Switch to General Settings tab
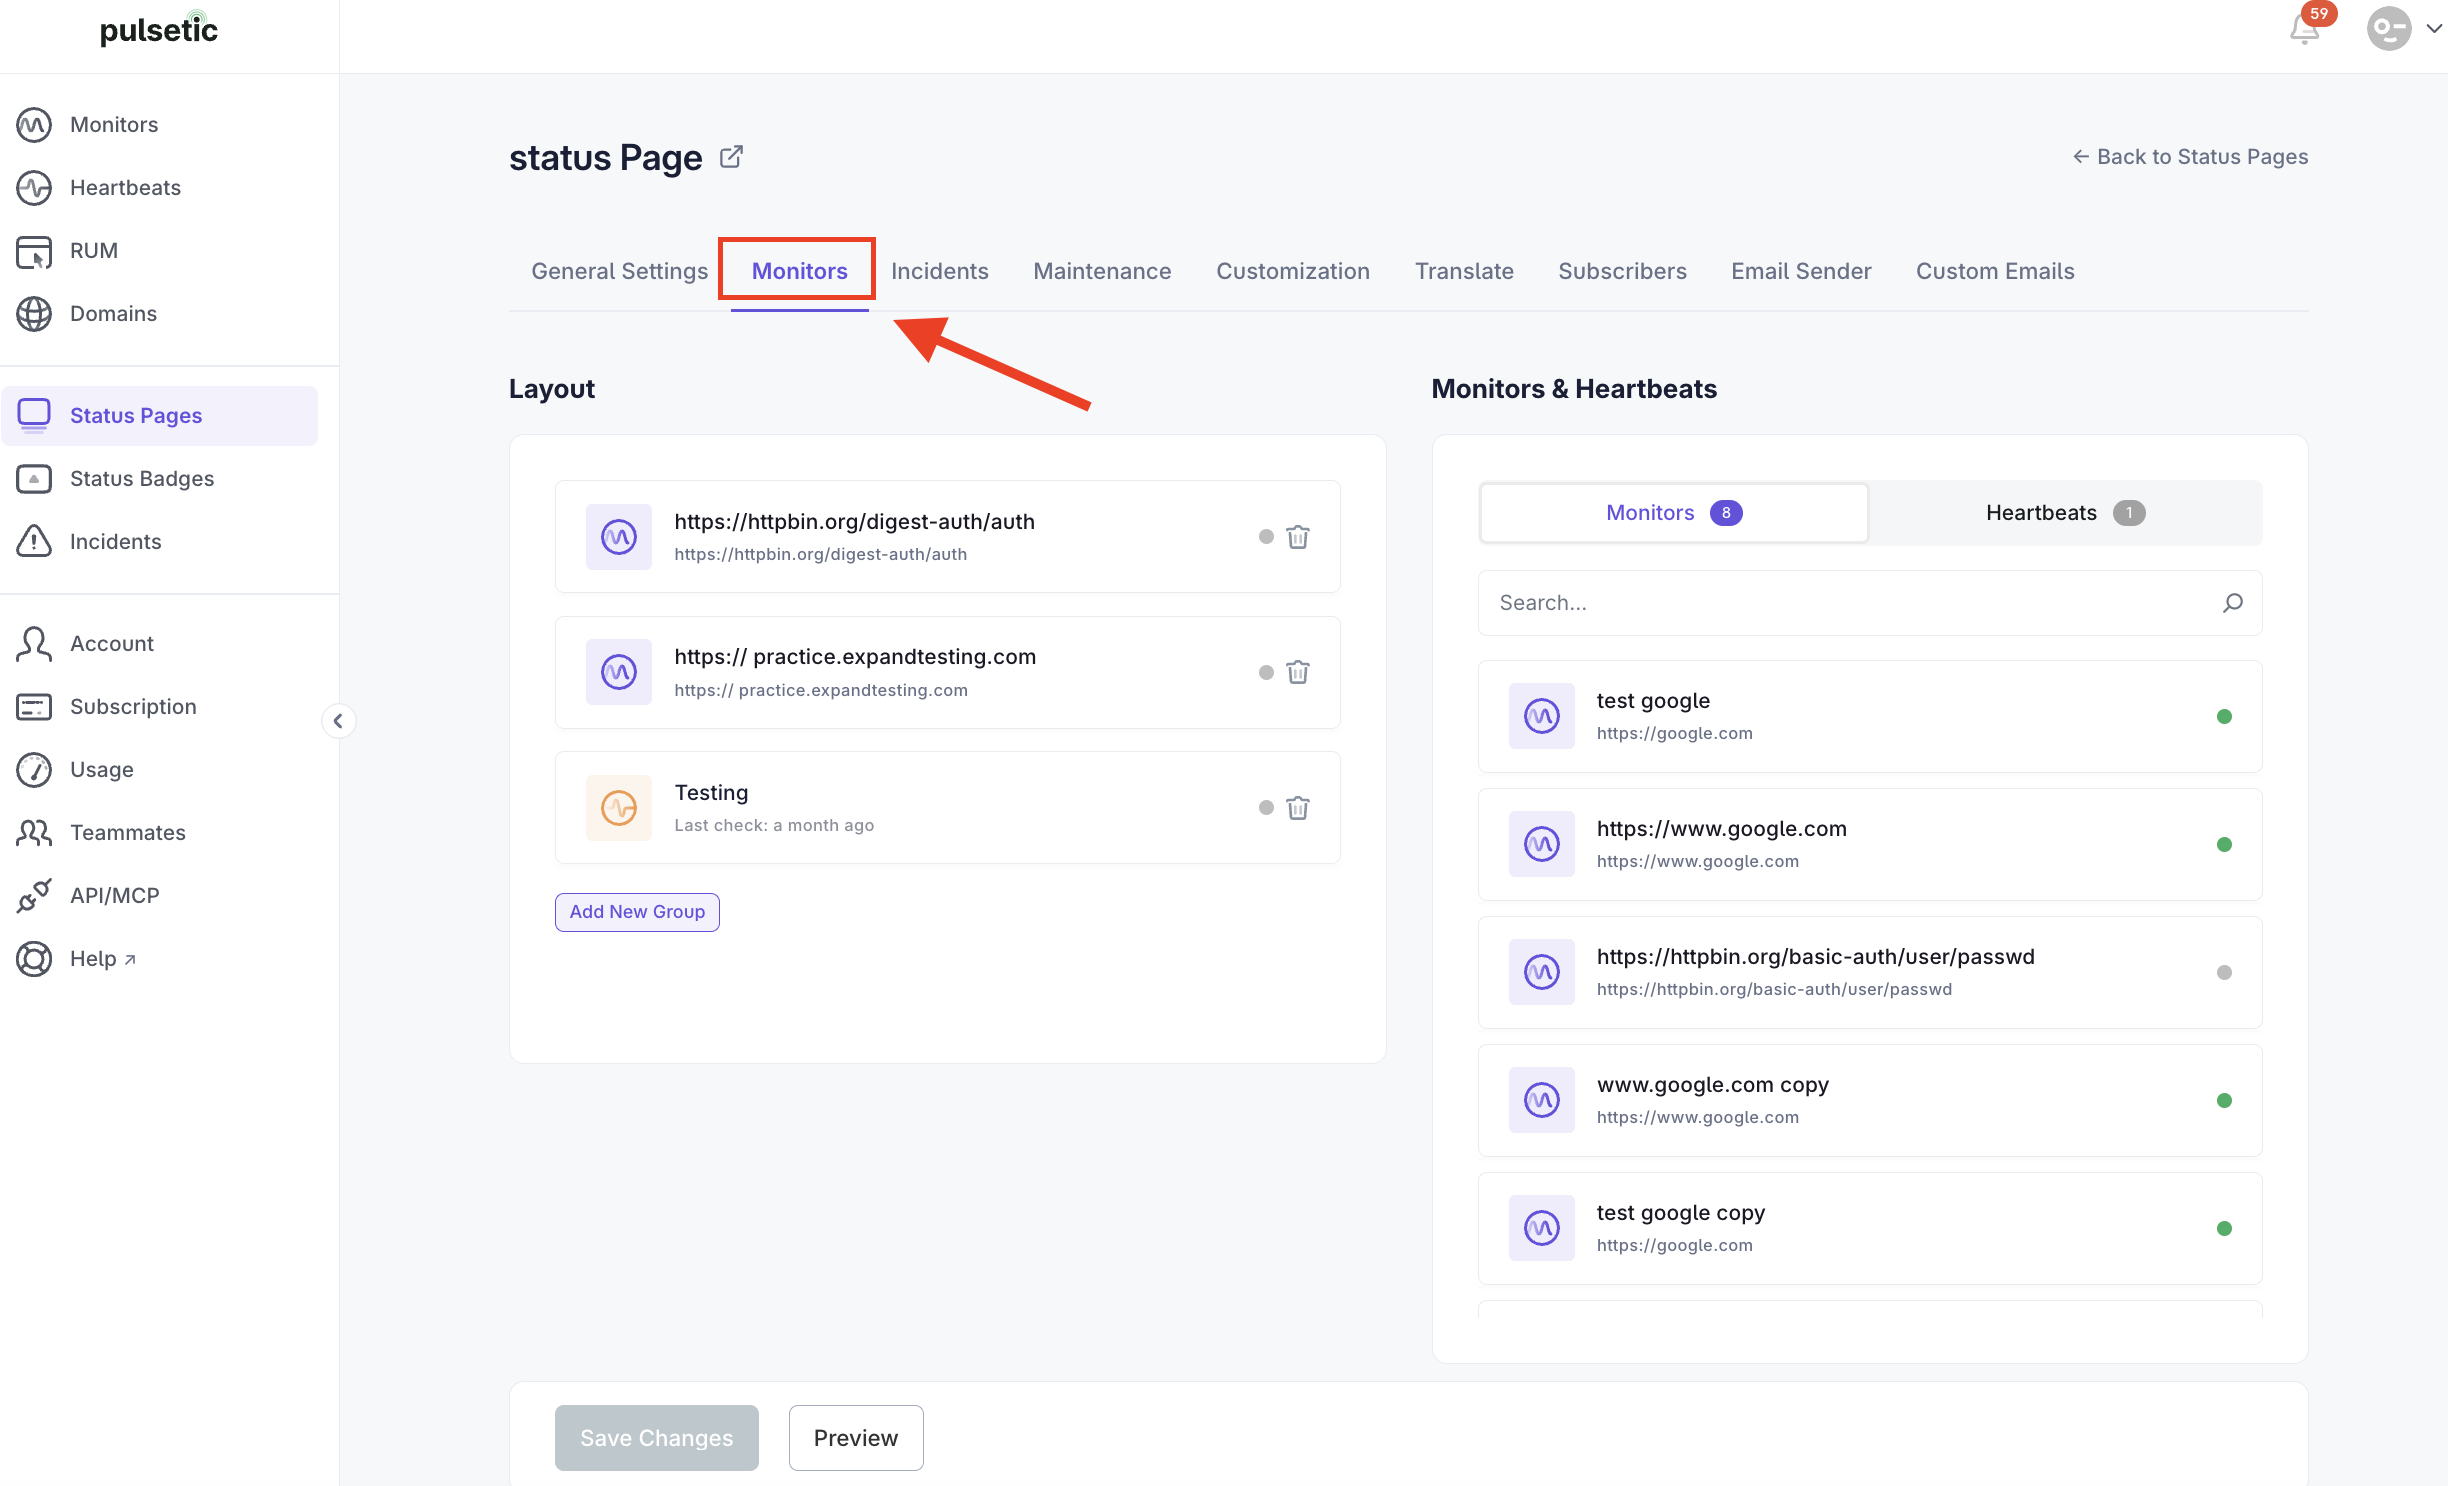The image size is (2448, 1486). pyautogui.click(x=620, y=271)
